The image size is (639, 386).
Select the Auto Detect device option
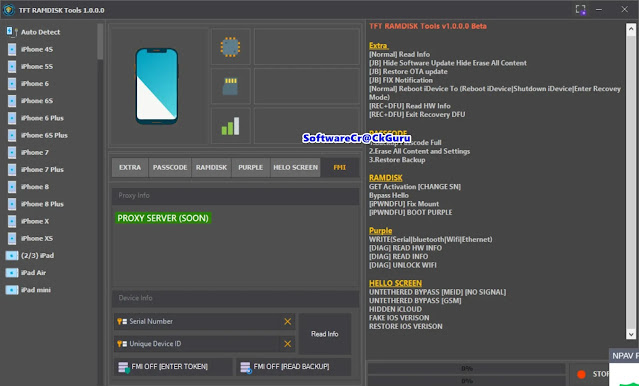pyautogui.click(x=33, y=32)
